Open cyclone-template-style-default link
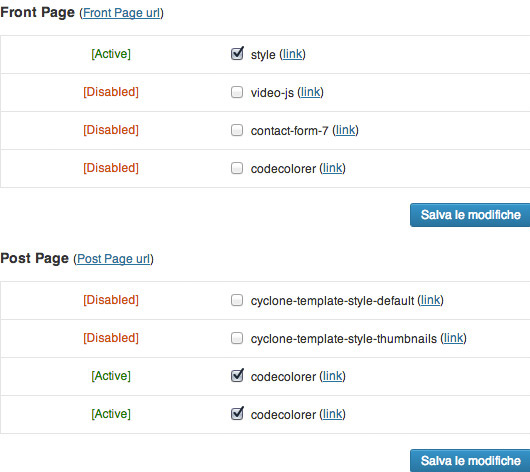 coord(430,300)
